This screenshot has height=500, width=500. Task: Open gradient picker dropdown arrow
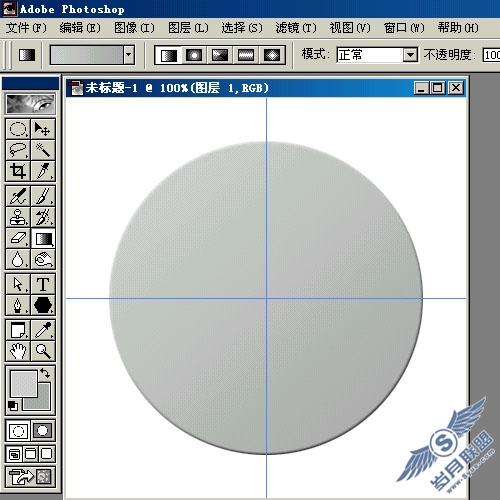[129, 55]
